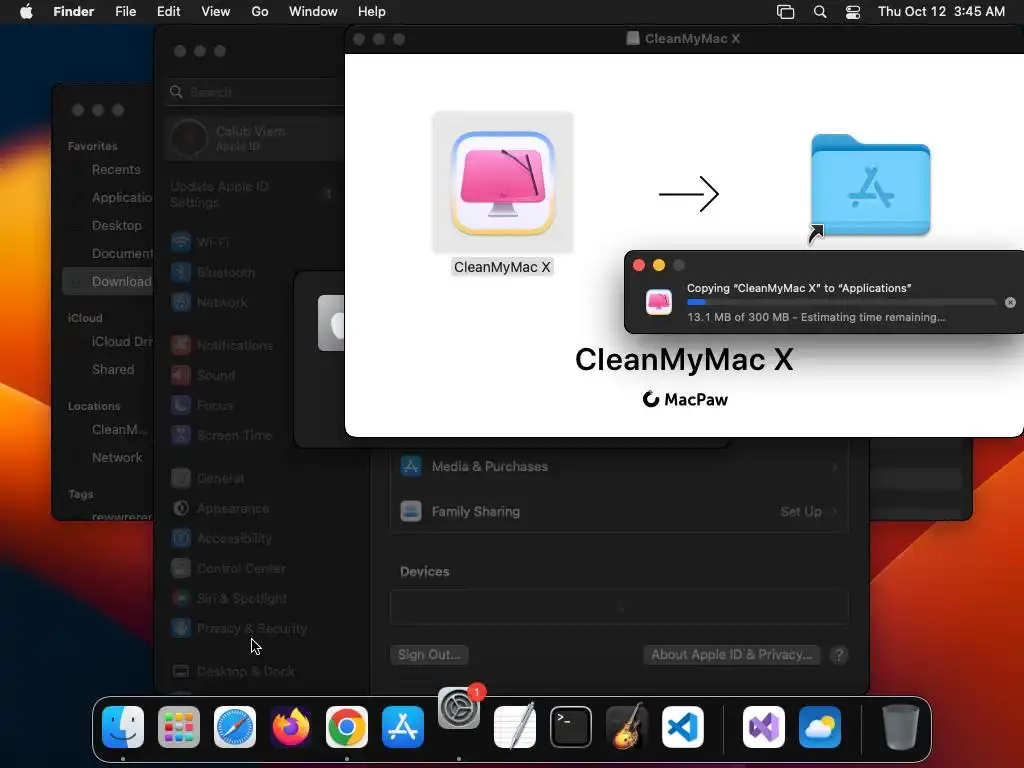Viewport: 1024px width, 768px height.
Task: Select Desktop in Finder sidebar
Action: click(x=116, y=225)
